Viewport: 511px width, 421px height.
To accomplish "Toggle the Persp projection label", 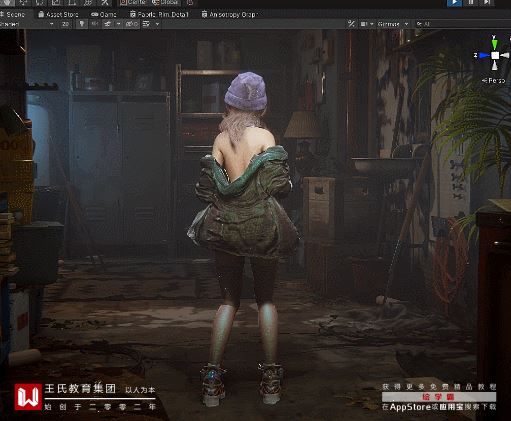I will pyautogui.click(x=494, y=81).
